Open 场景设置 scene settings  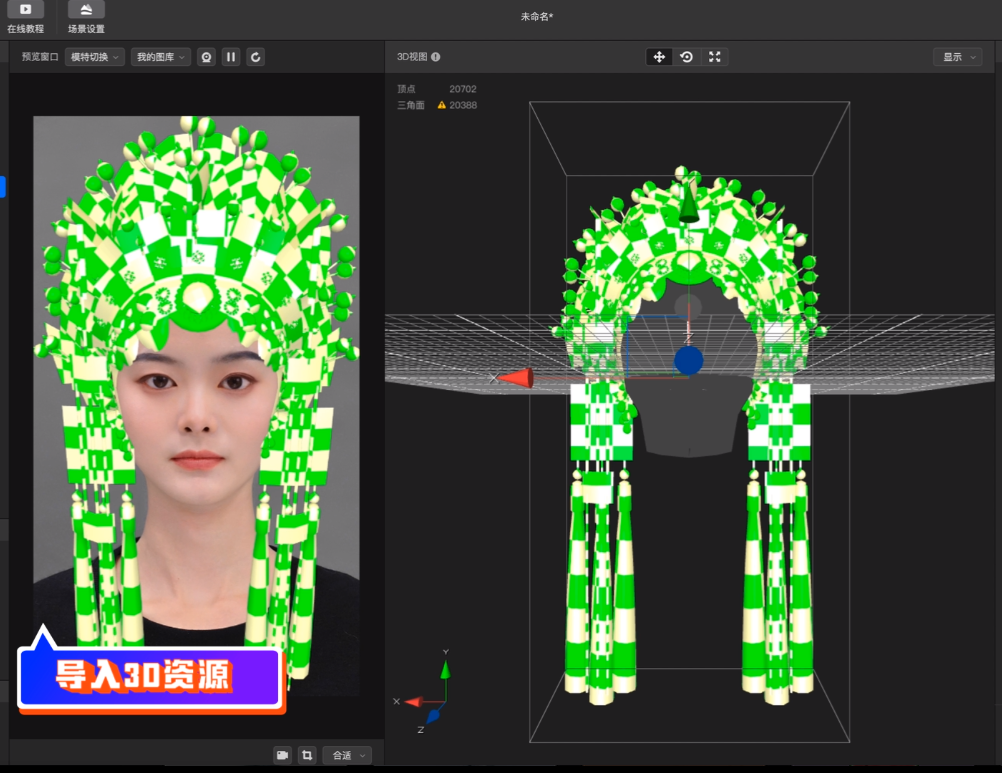pos(86,16)
